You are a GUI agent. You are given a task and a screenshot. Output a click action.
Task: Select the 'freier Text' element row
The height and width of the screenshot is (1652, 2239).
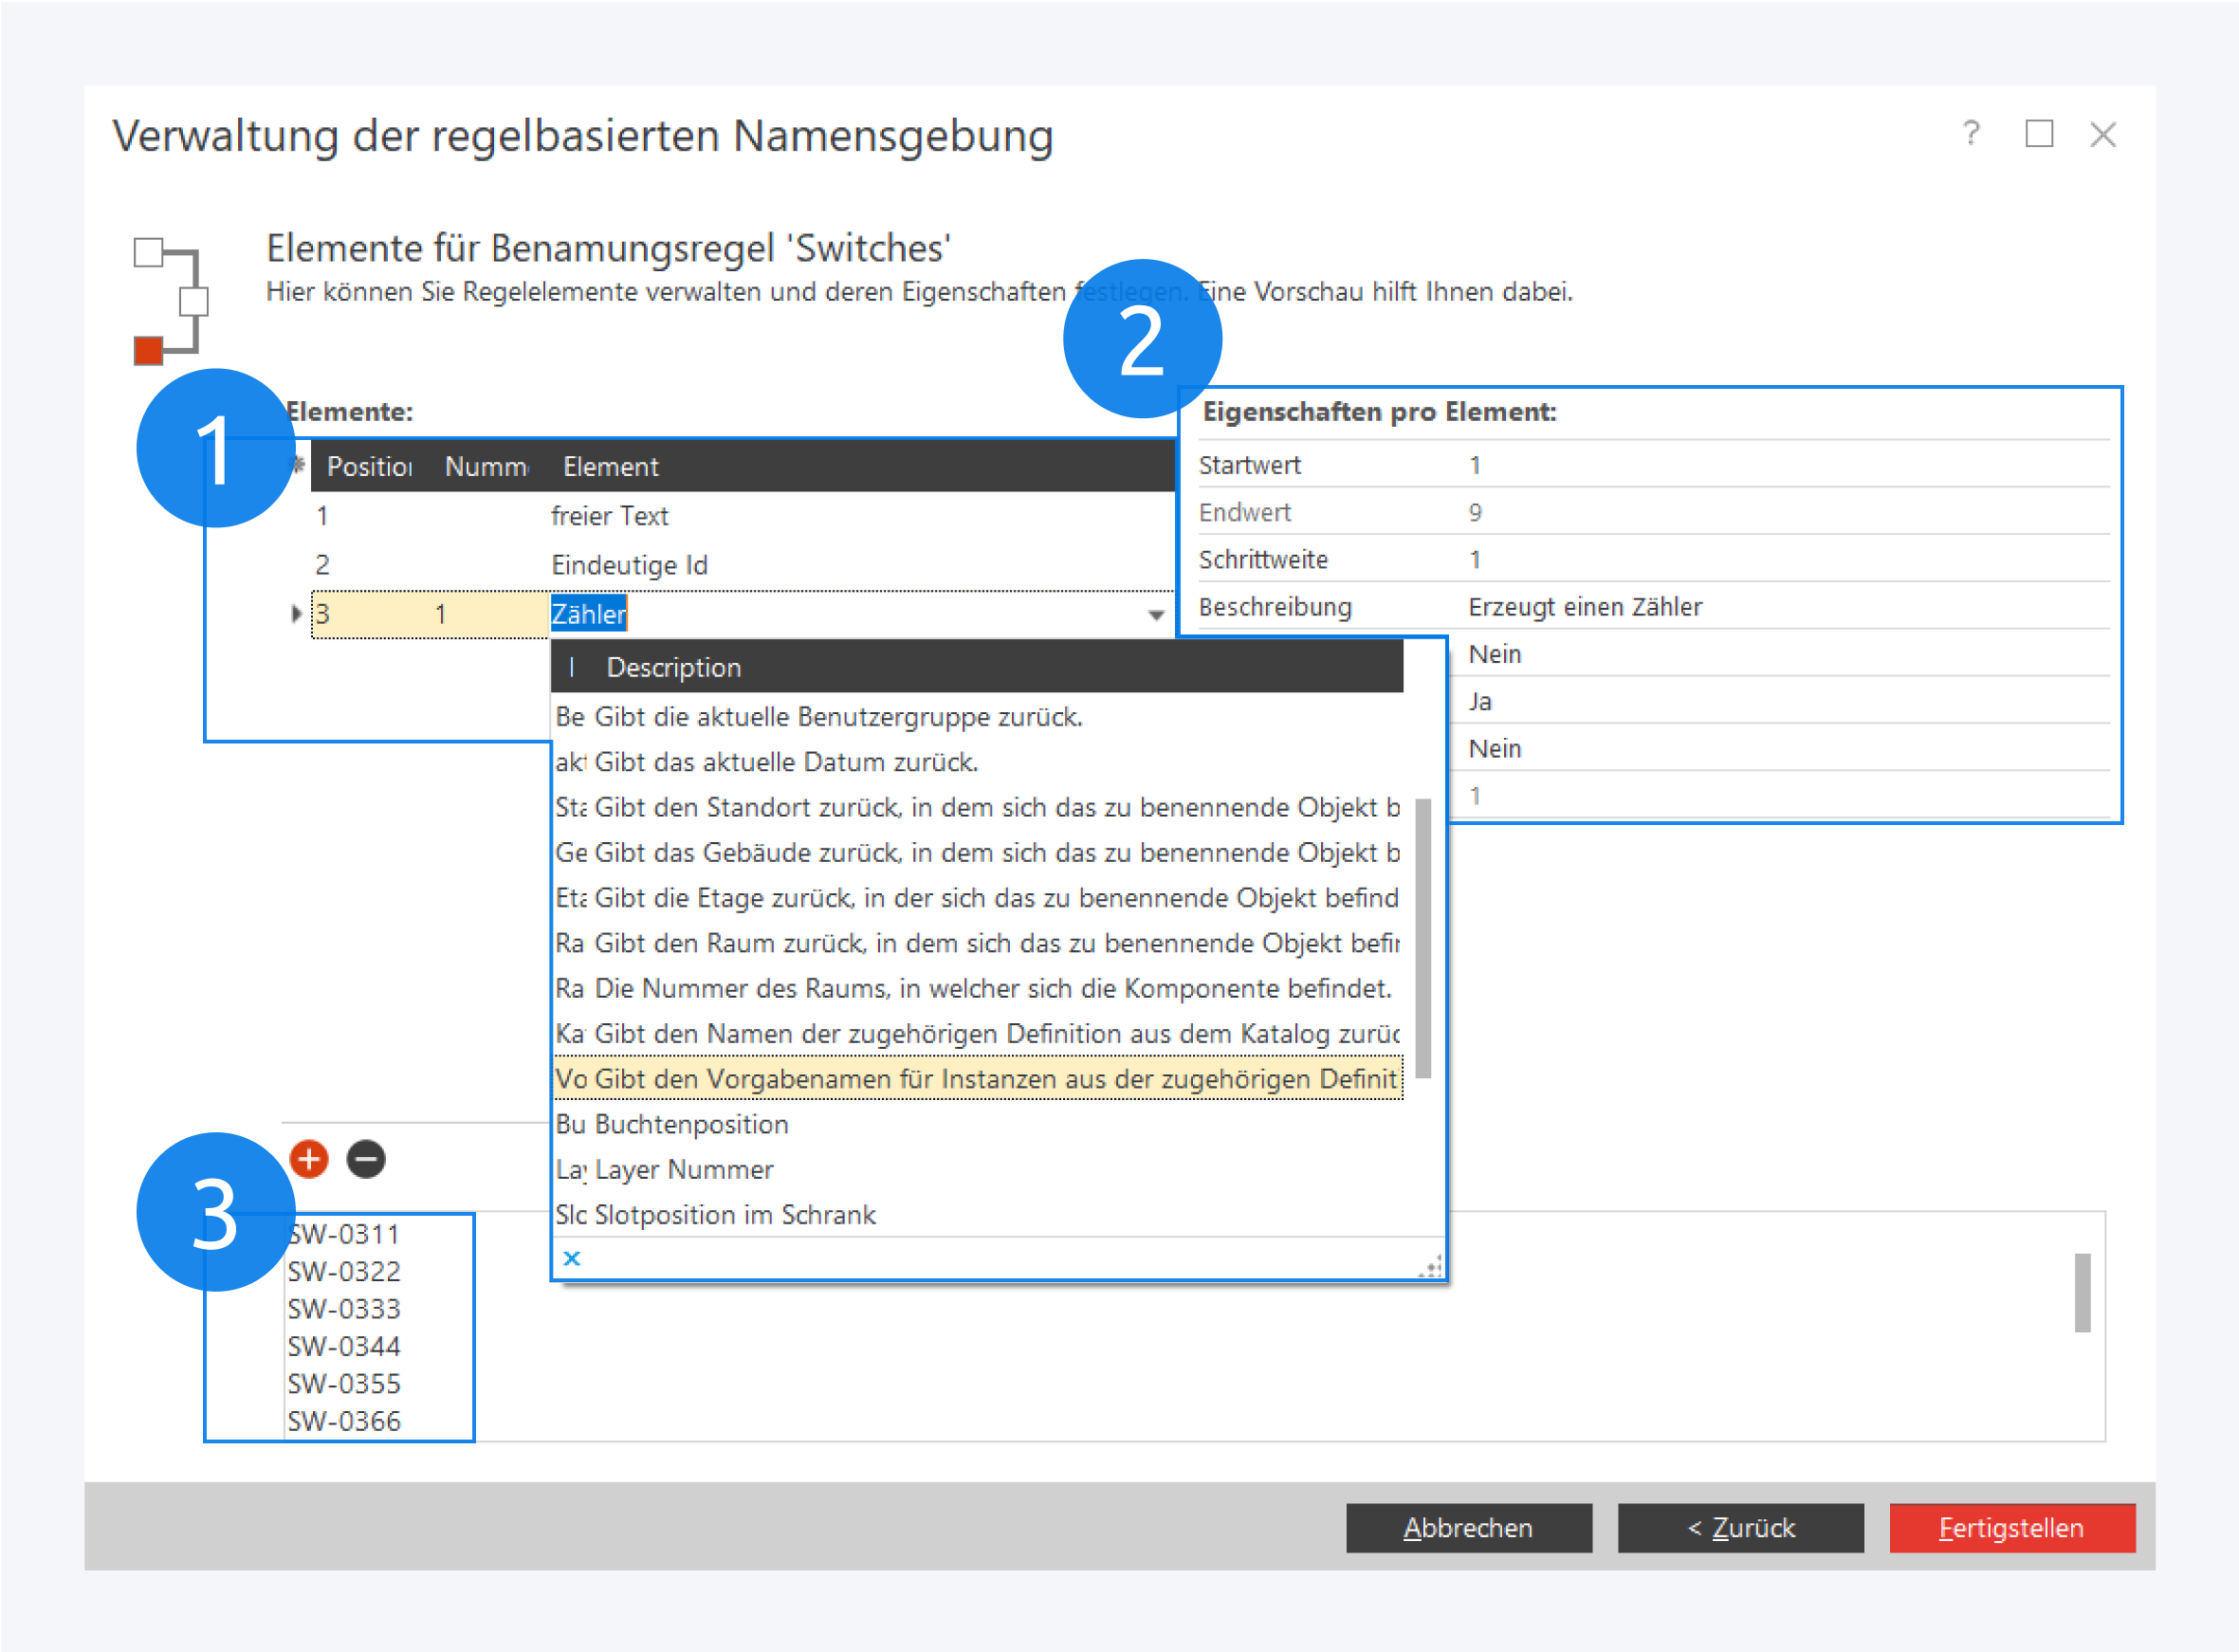(609, 516)
